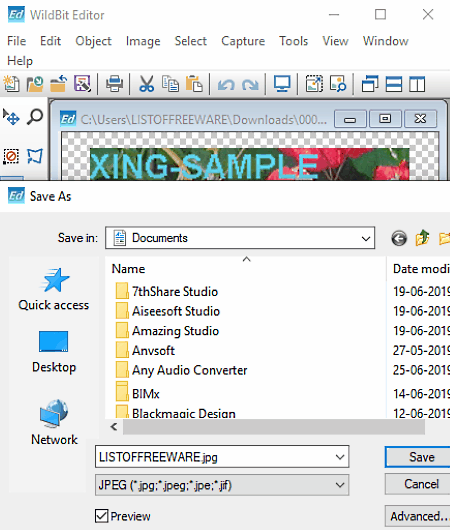This screenshot has height=530, width=450.
Task: Restore the inner image document window
Action: (x=385, y=119)
